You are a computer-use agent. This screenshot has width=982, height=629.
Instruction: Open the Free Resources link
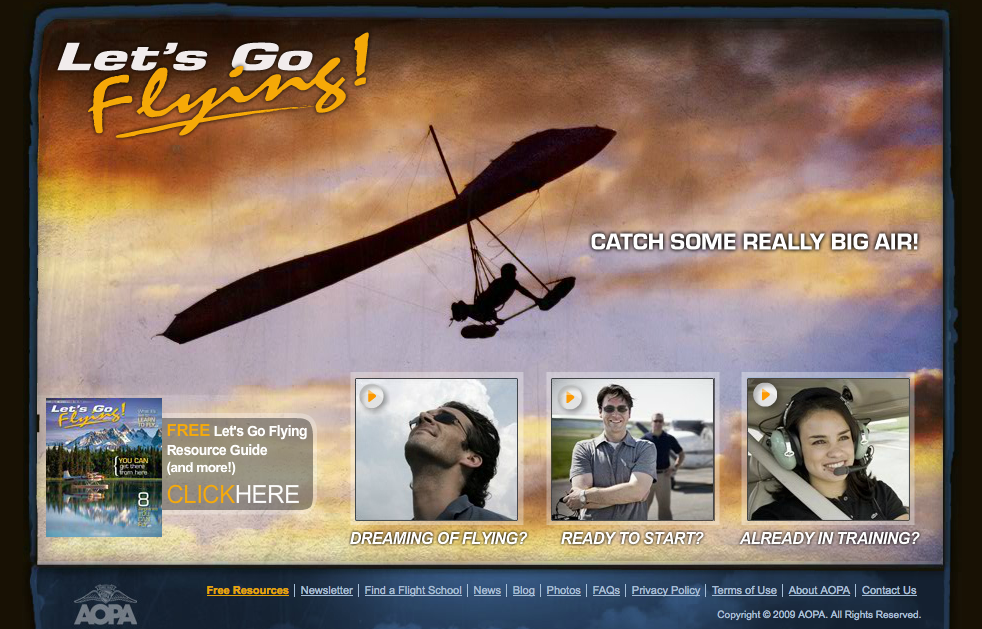(247, 590)
